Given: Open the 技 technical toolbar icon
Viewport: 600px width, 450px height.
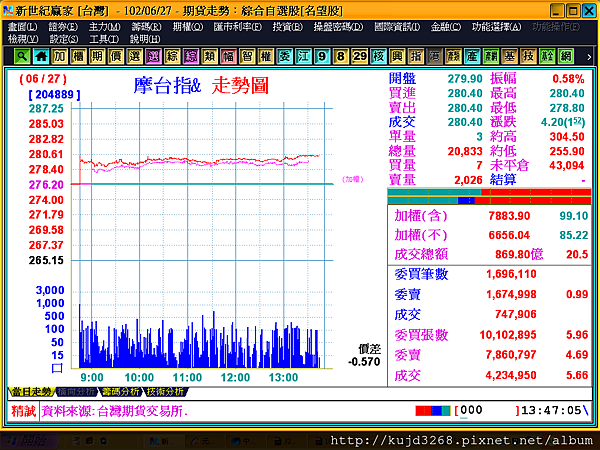Looking at the screenshot, I should [528, 56].
